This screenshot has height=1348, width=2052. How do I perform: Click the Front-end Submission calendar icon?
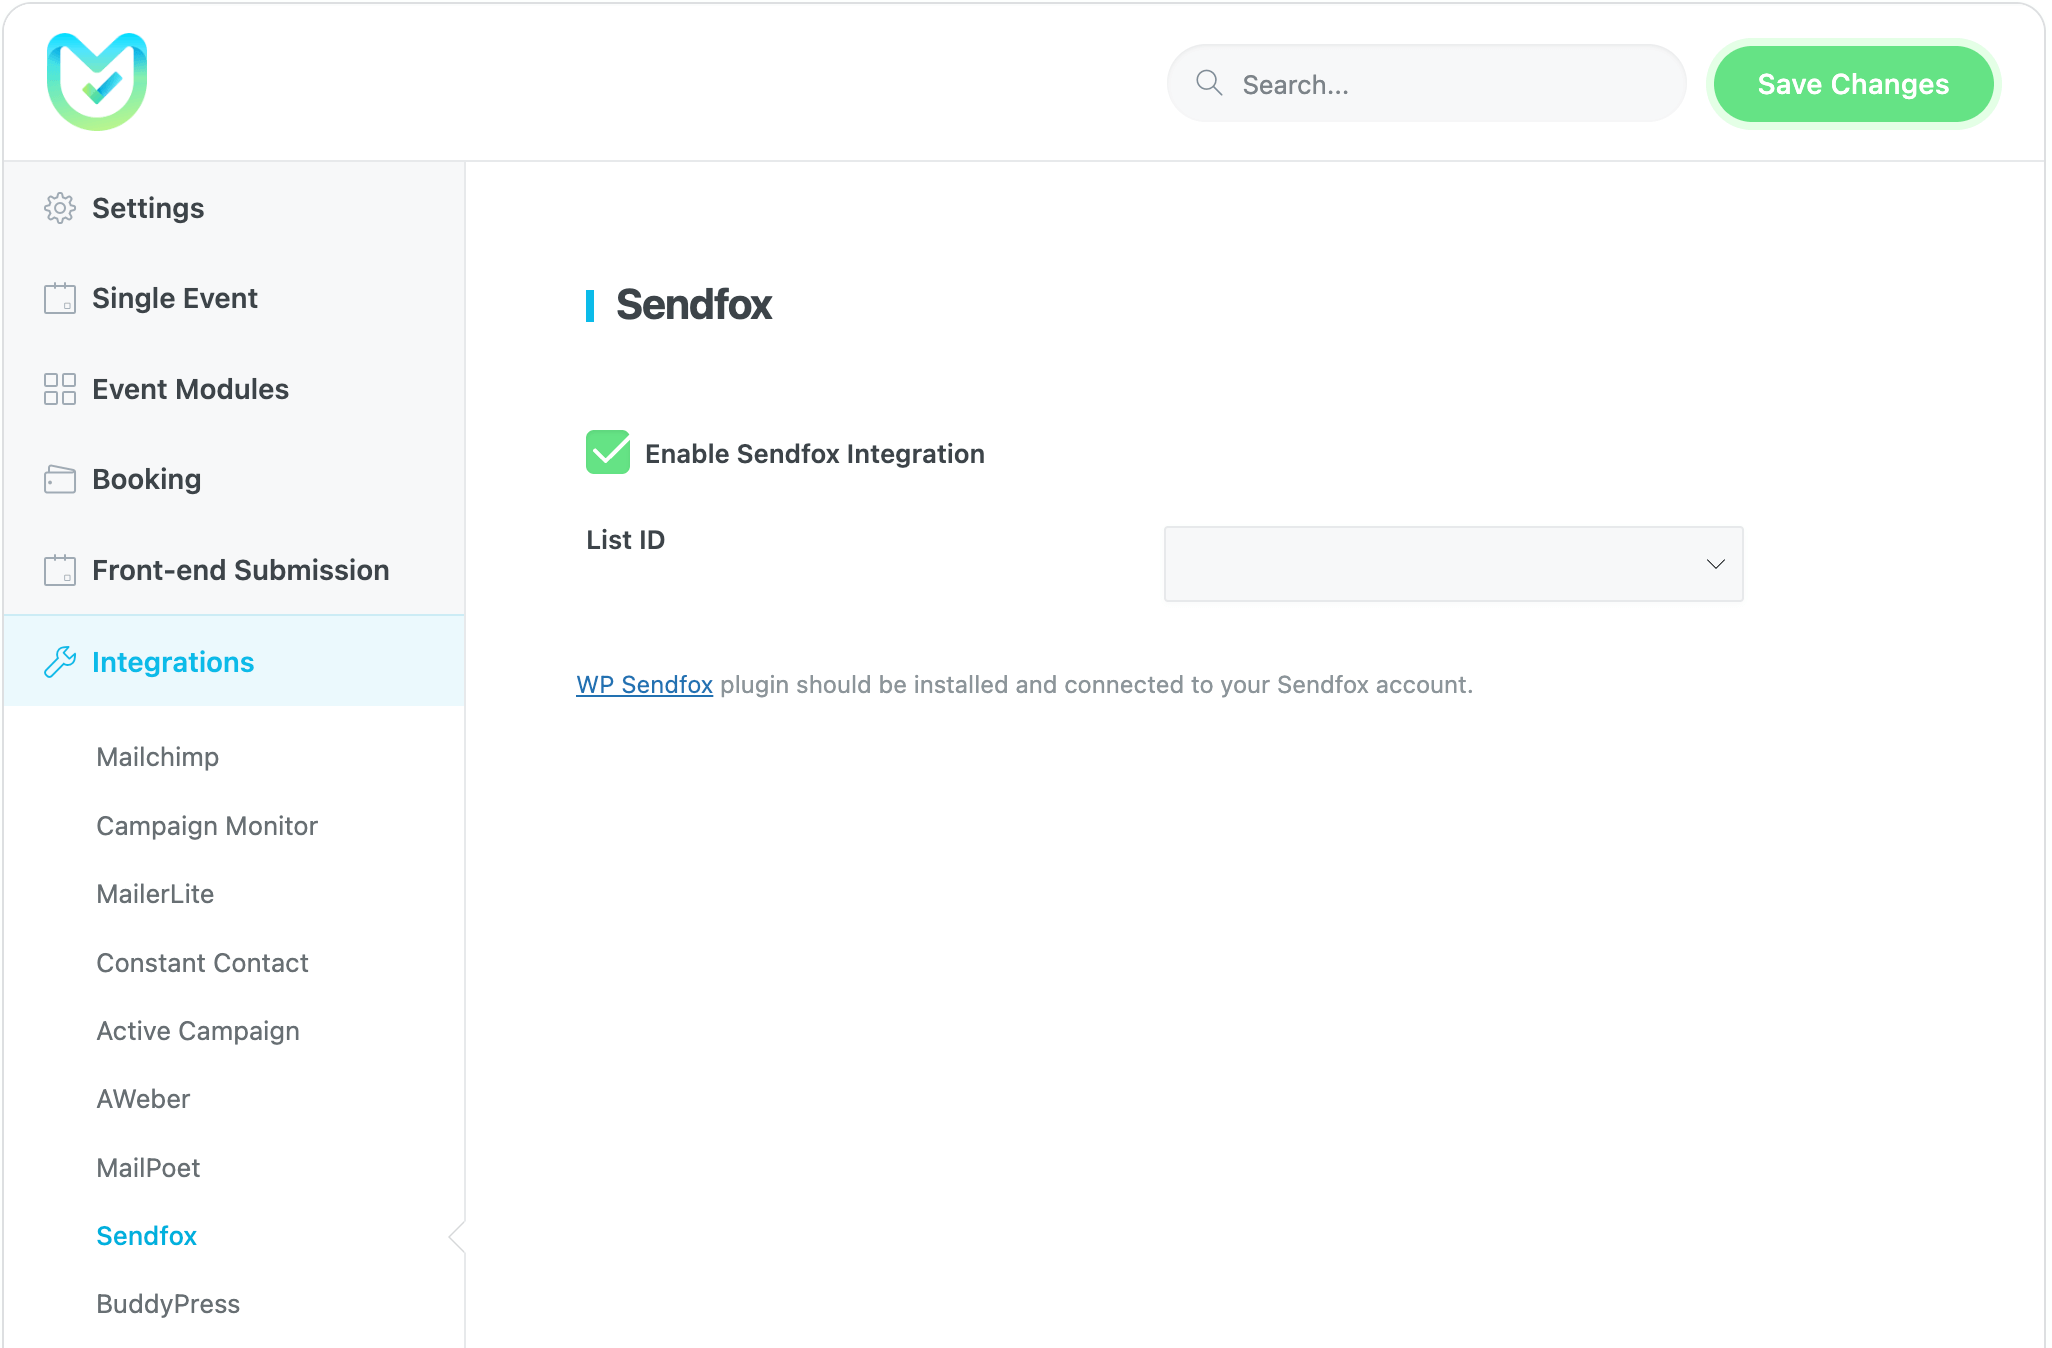(x=60, y=570)
